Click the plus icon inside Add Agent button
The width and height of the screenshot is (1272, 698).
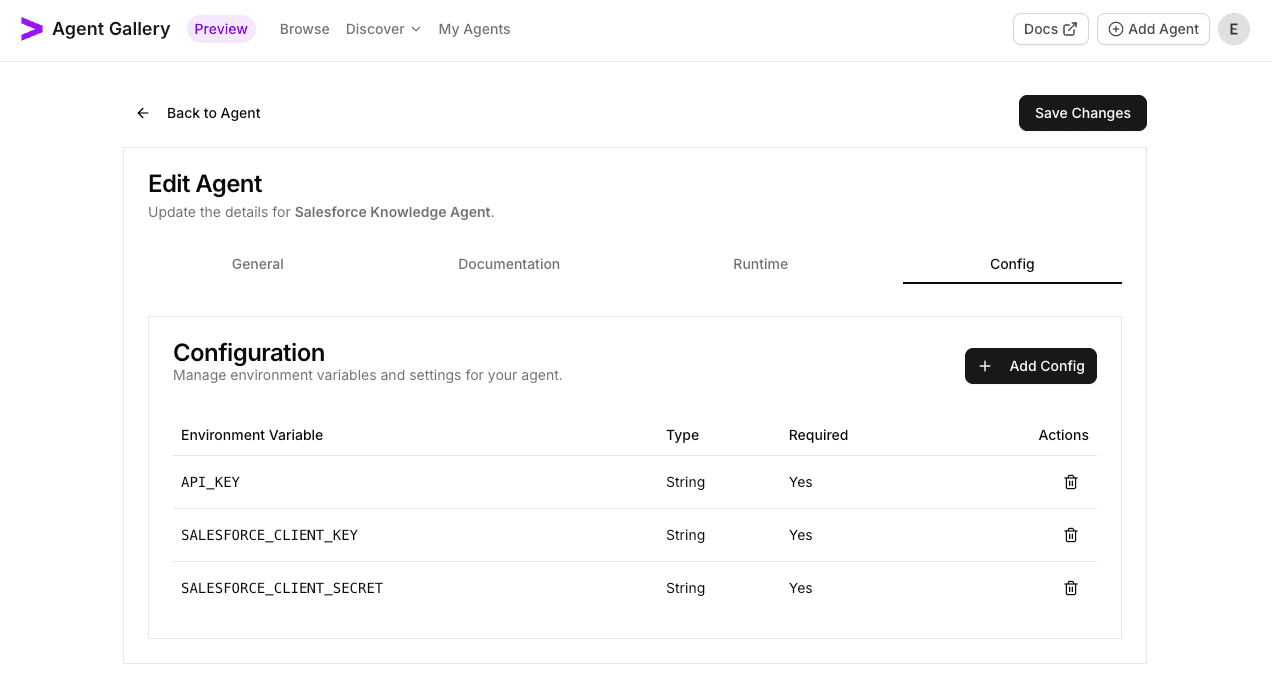1114,29
